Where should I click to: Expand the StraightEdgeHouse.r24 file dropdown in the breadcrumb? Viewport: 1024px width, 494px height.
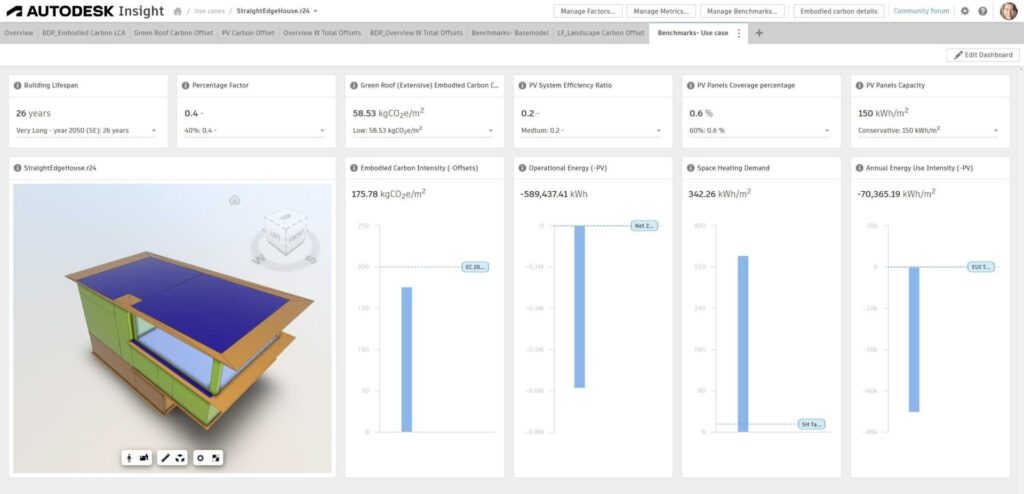(315, 11)
